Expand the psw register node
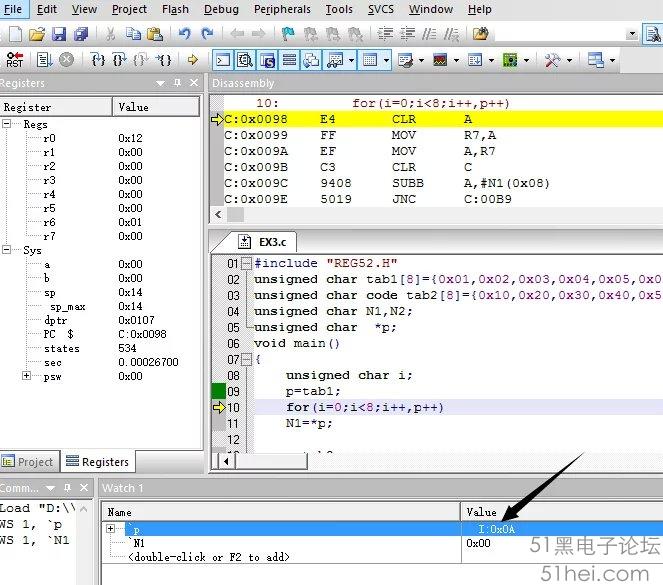 point(26,376)
